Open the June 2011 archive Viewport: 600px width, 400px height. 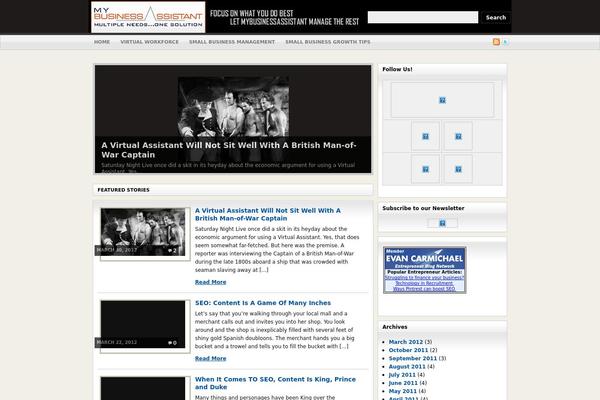[x=403, y=383]
